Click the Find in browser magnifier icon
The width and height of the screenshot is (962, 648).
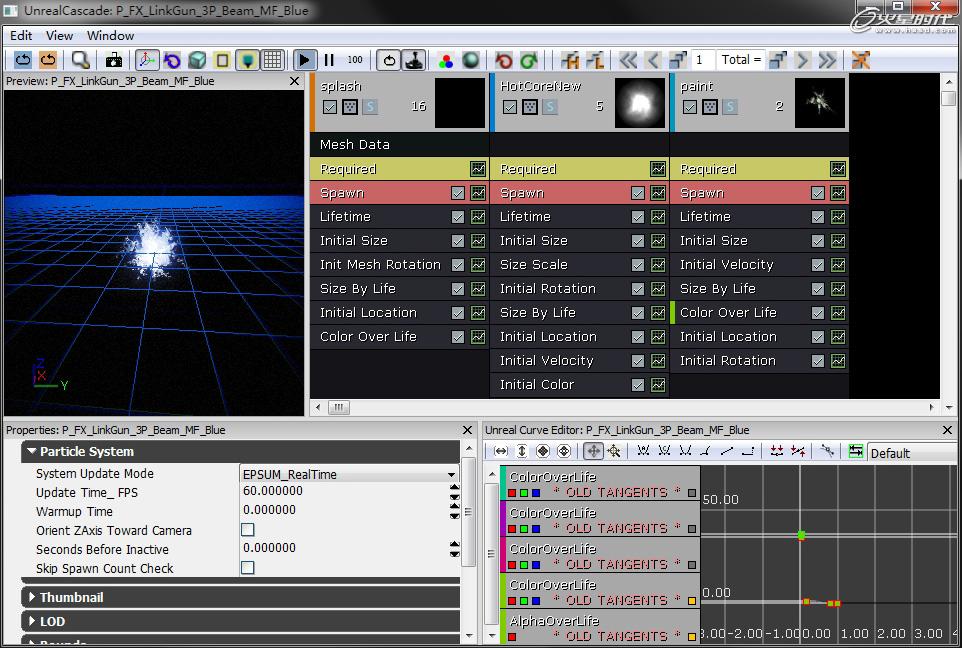80,61
